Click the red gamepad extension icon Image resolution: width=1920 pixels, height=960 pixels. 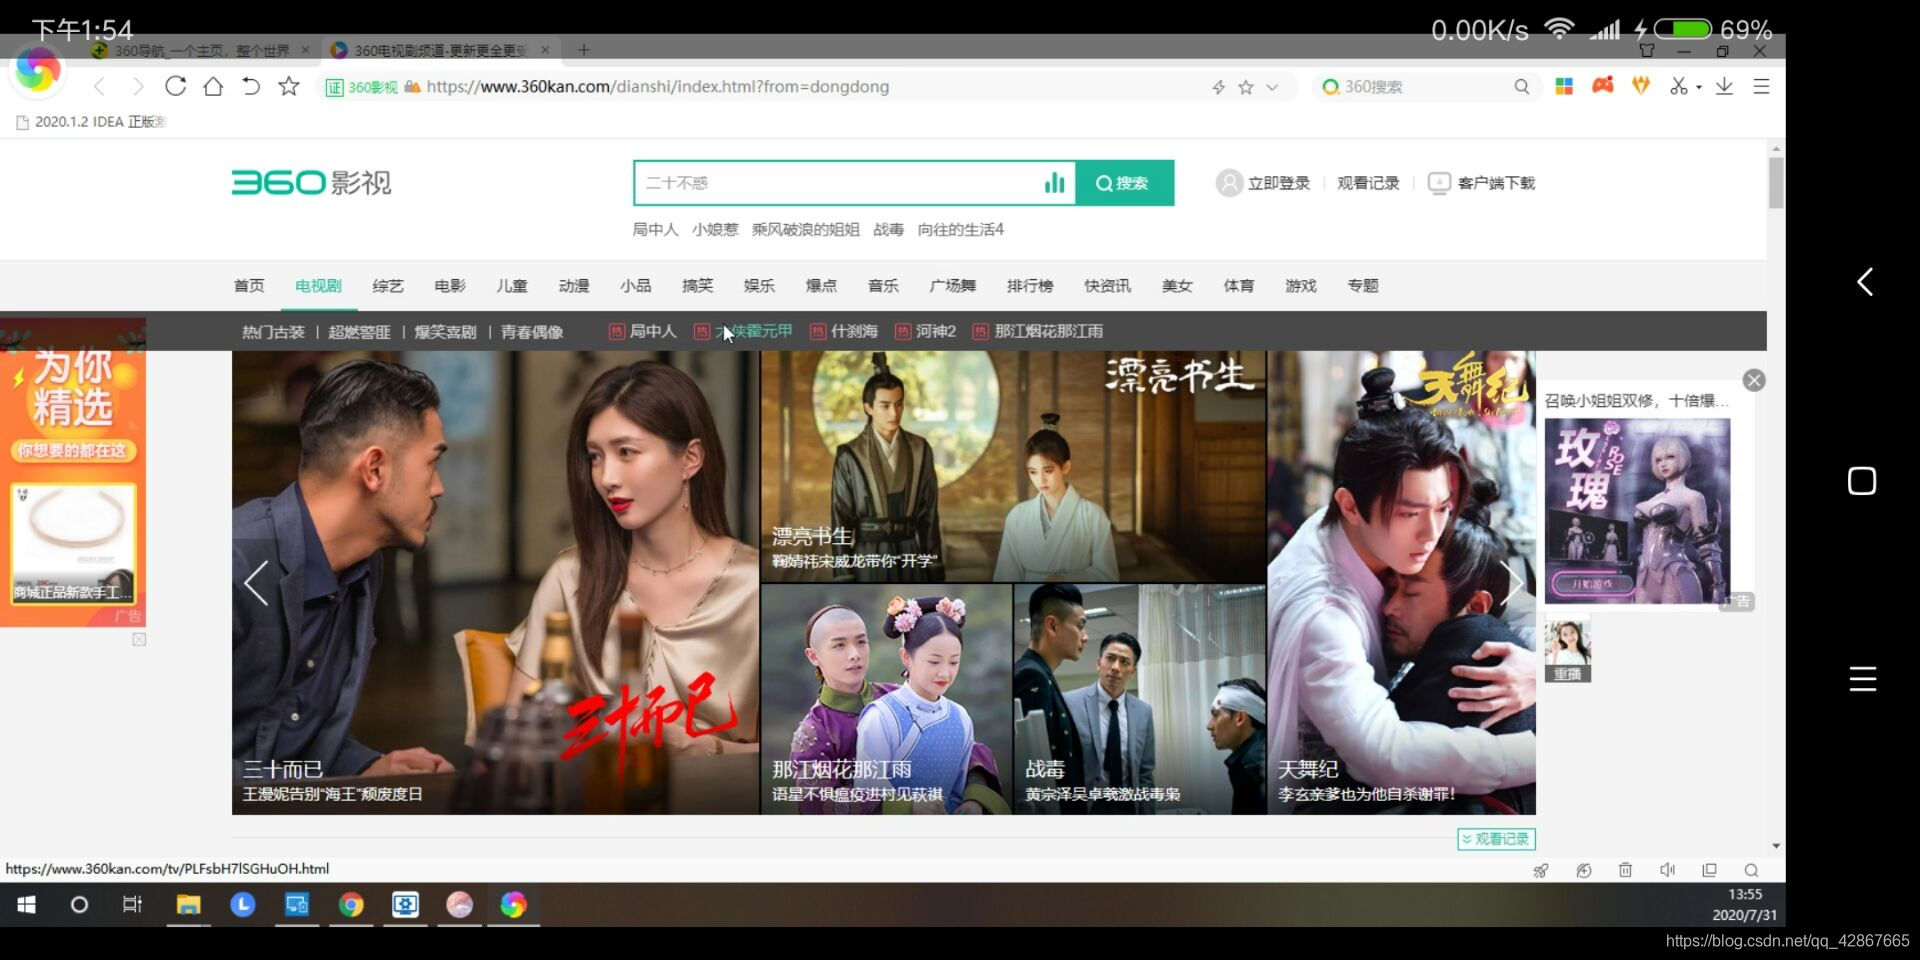[1603, 86]
